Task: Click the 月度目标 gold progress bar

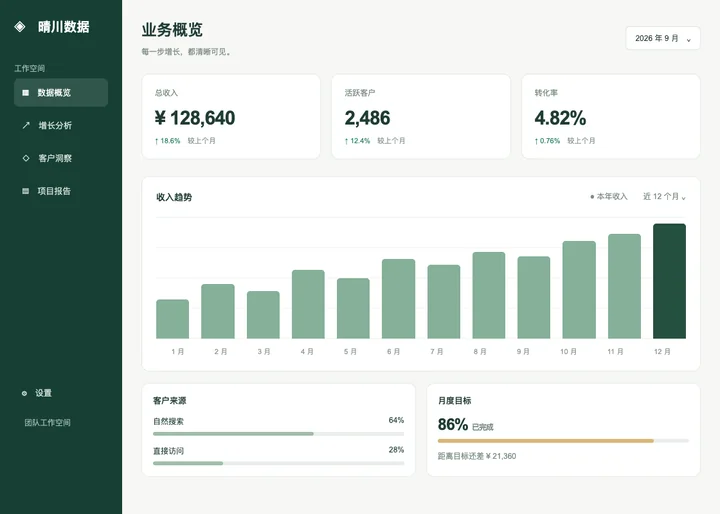Action: pyautogui.click(x=563, y=441)
